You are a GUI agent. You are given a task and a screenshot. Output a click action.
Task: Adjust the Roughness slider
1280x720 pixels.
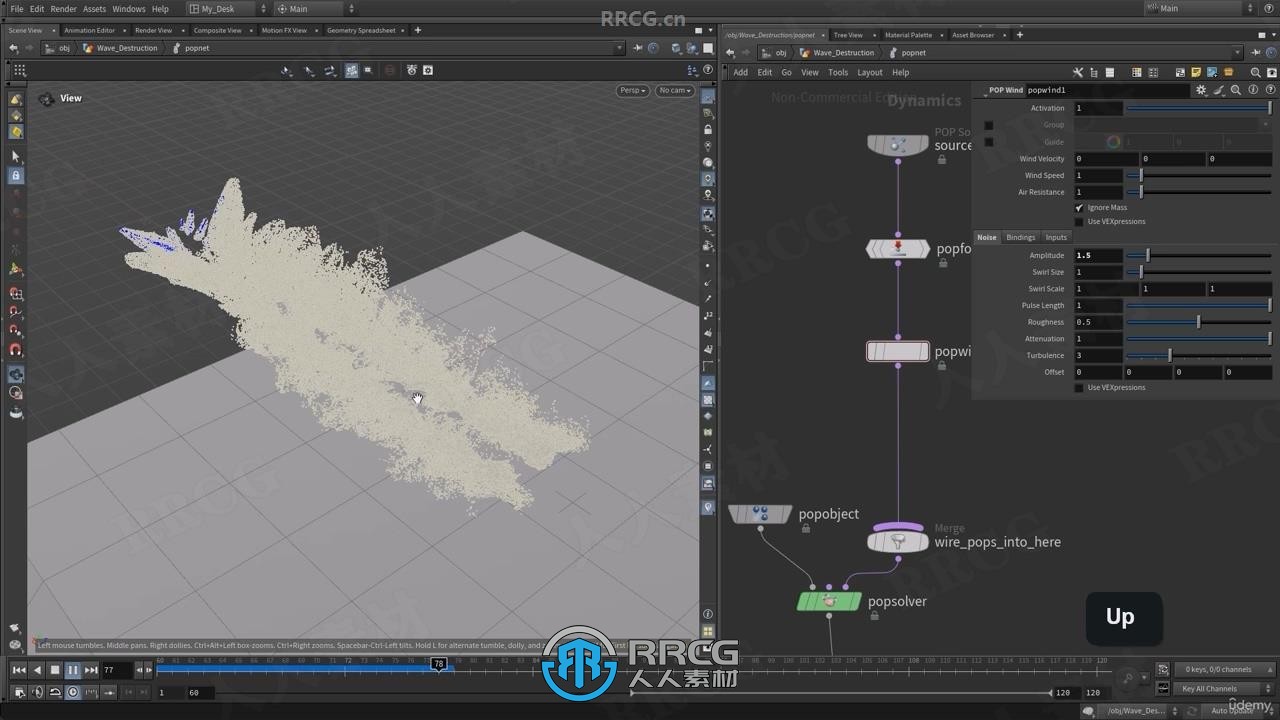coord(1199,322)
